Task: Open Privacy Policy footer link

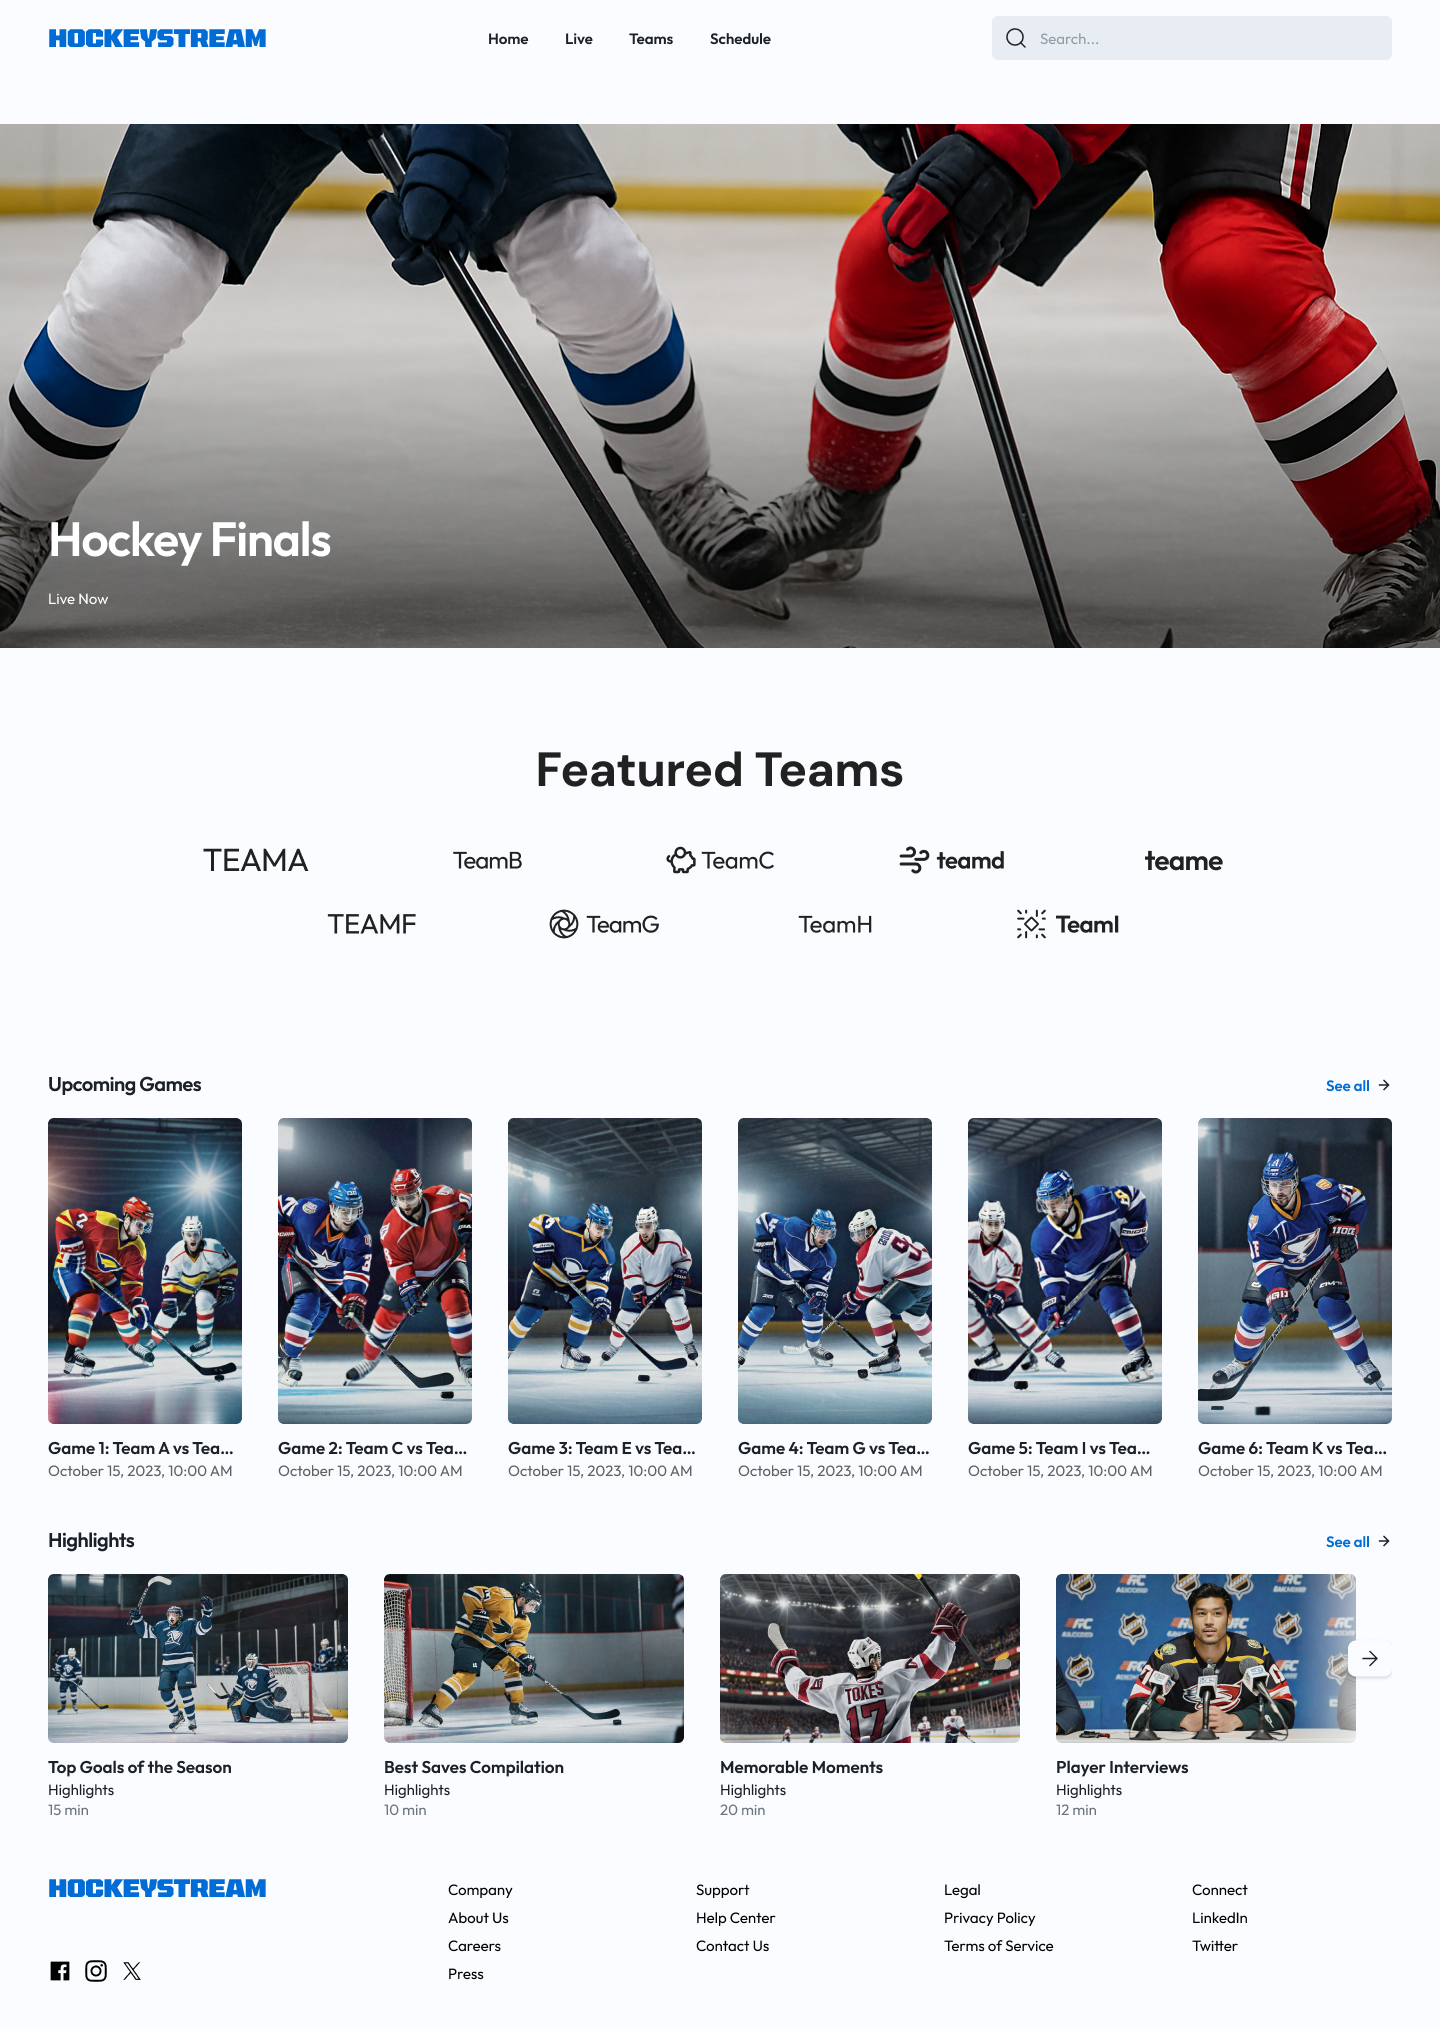Action: coord(989,1918)
